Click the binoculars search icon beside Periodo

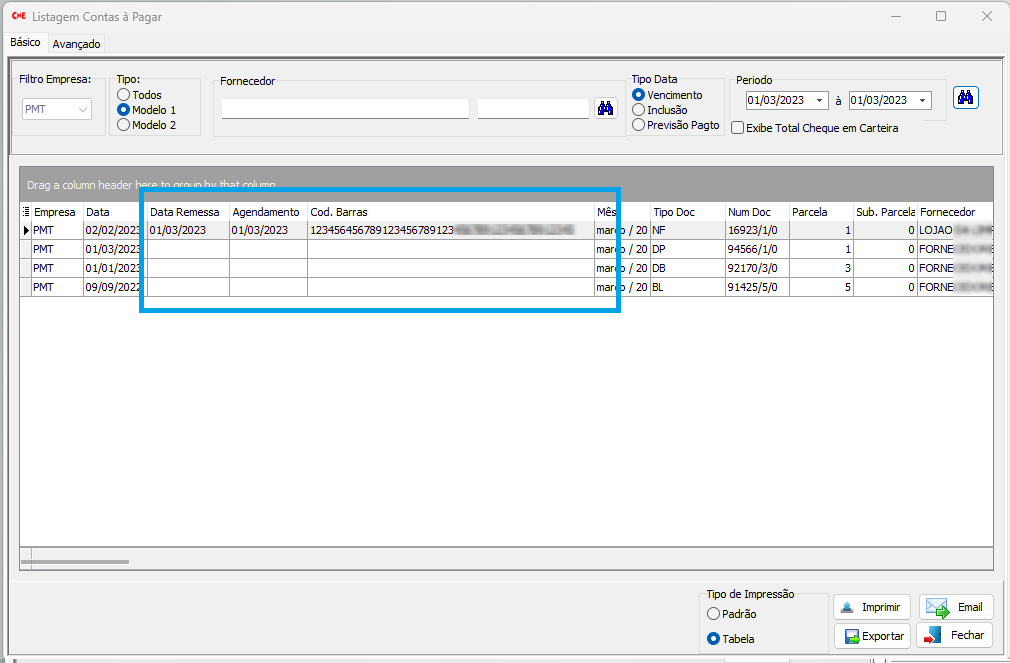point(965,98)
